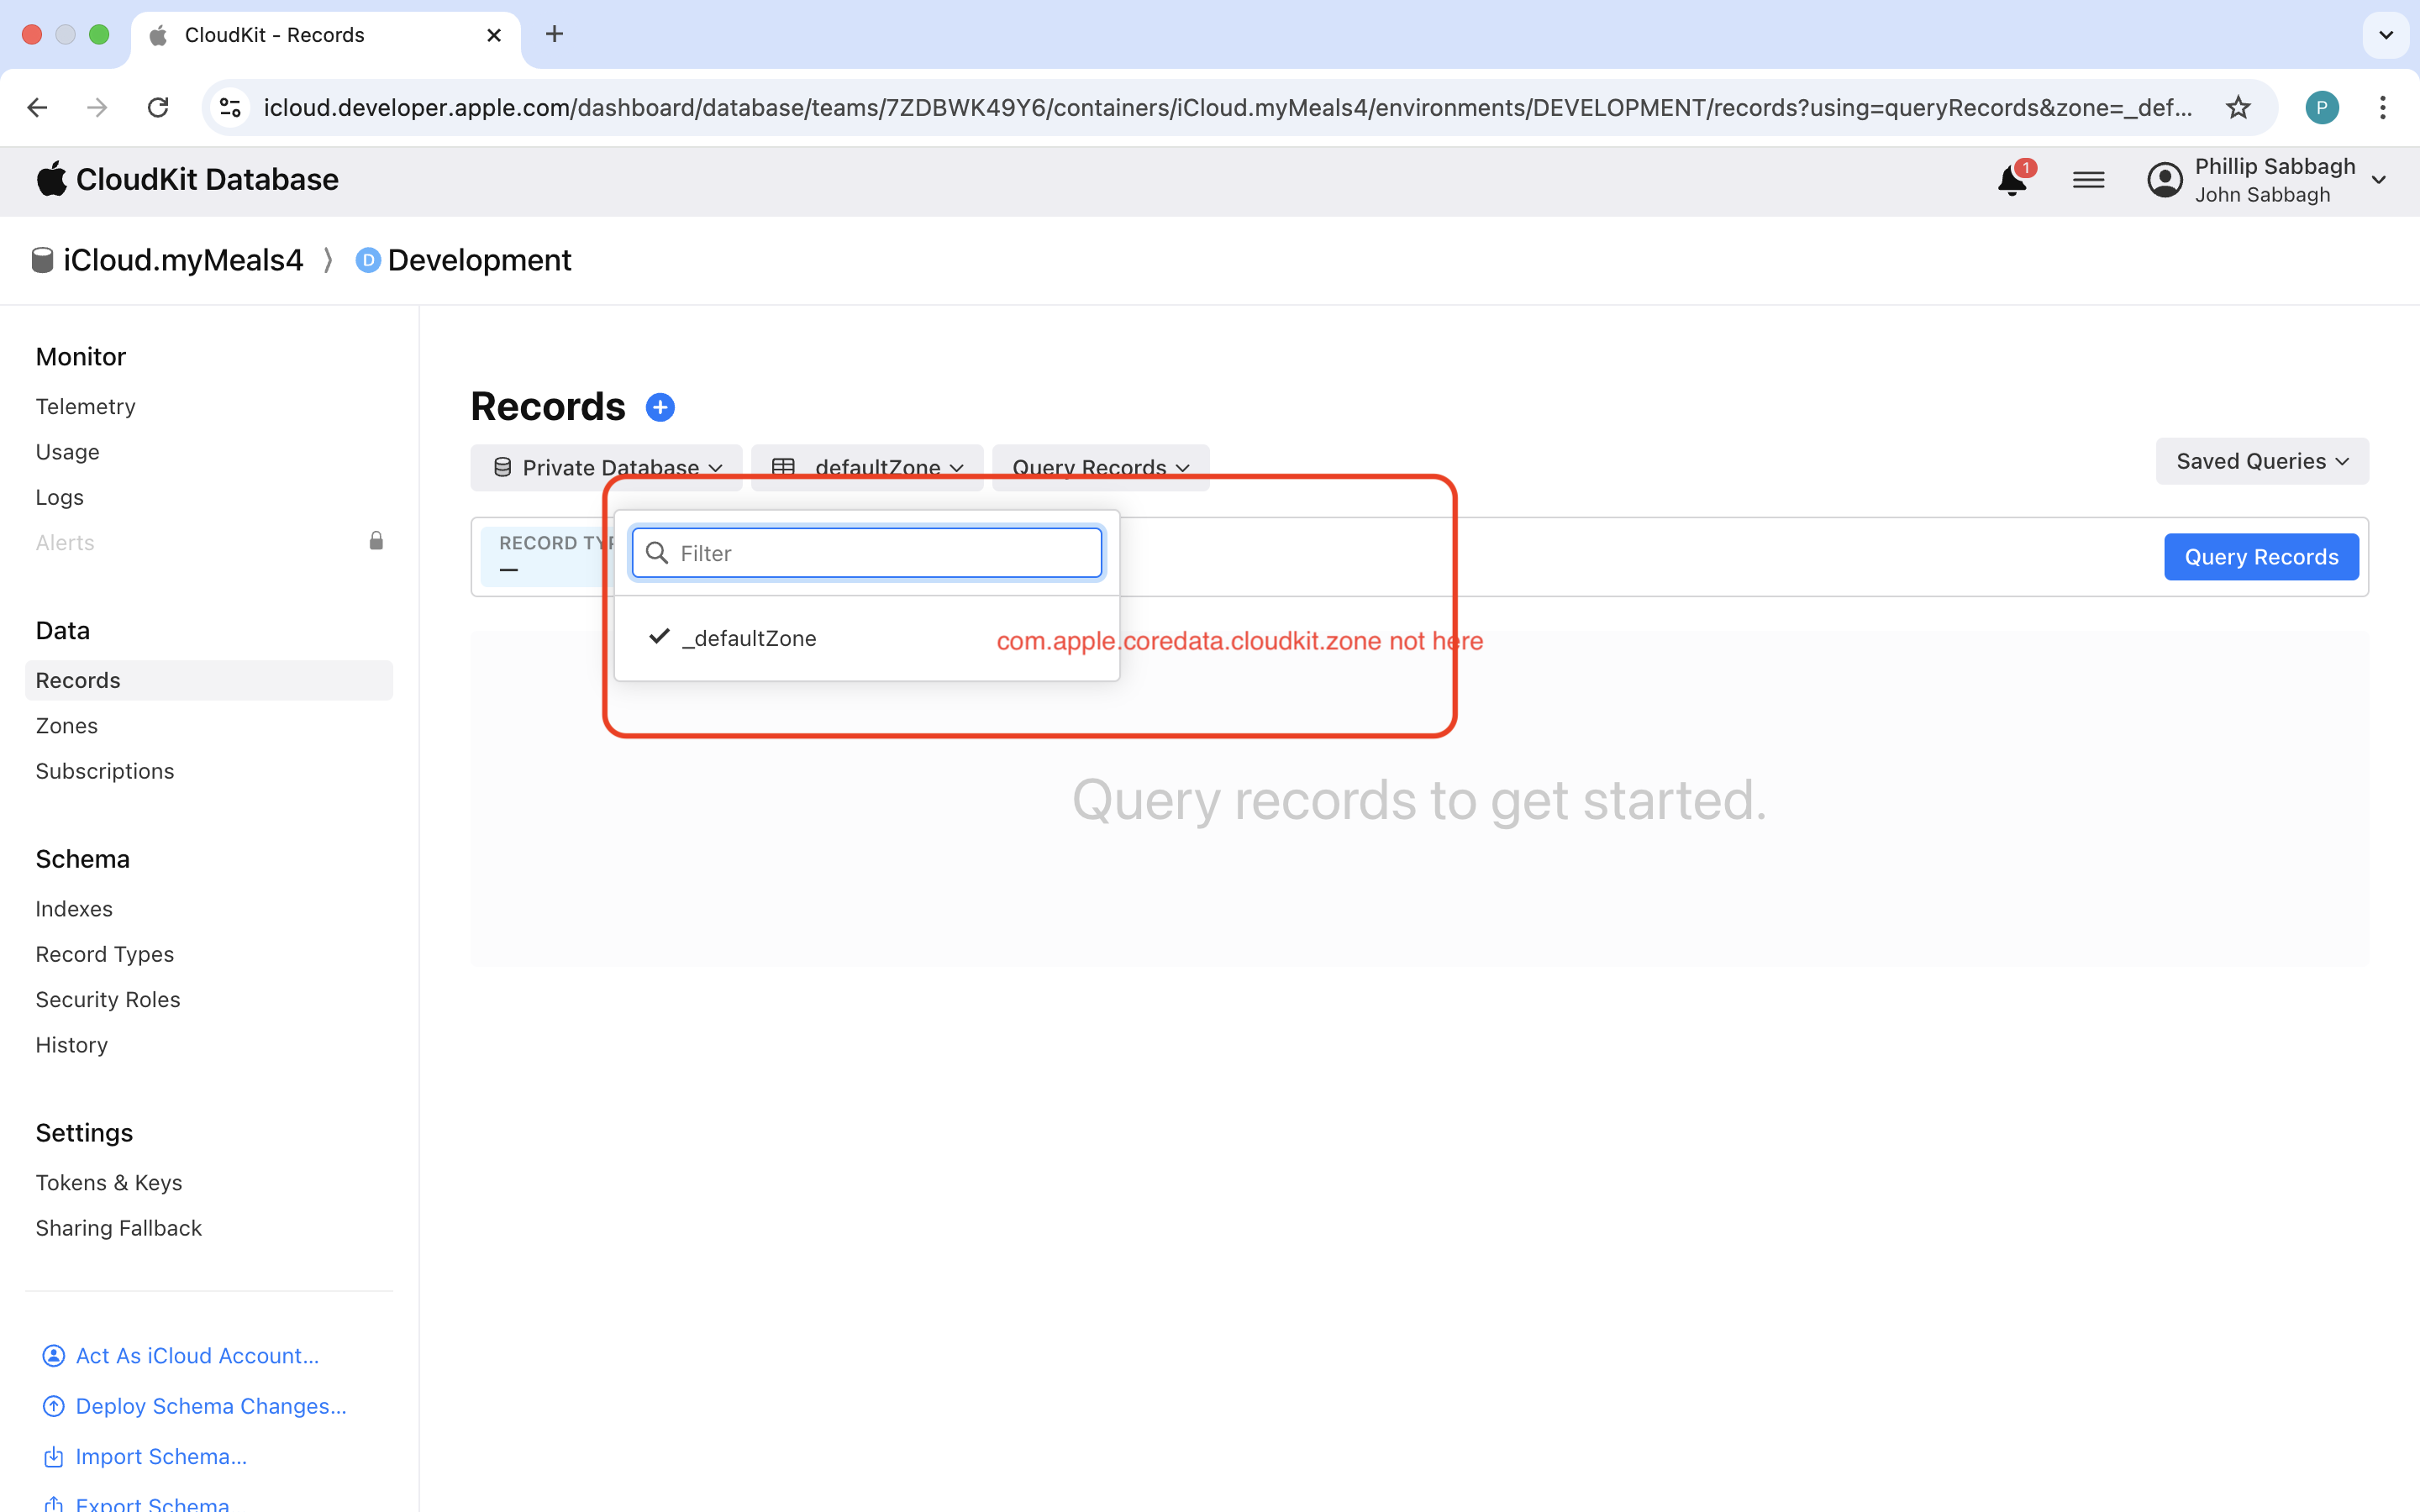Open Indexes under Schema
The width and height of the screenshot is (2420, 1512).
[74, 908]
